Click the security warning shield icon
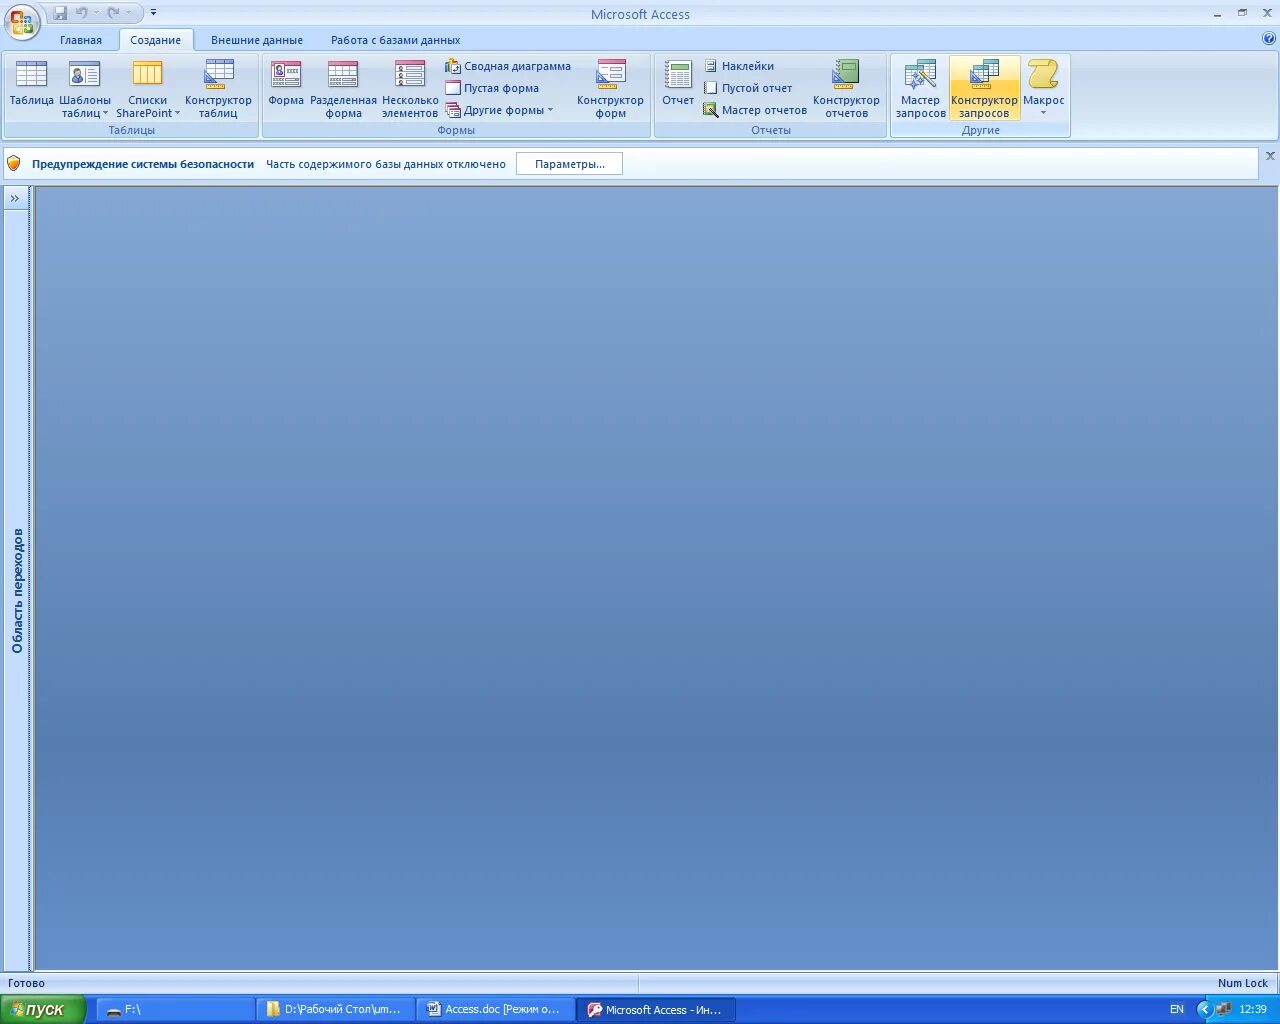1280x1024 pixels. pos(14,163)
